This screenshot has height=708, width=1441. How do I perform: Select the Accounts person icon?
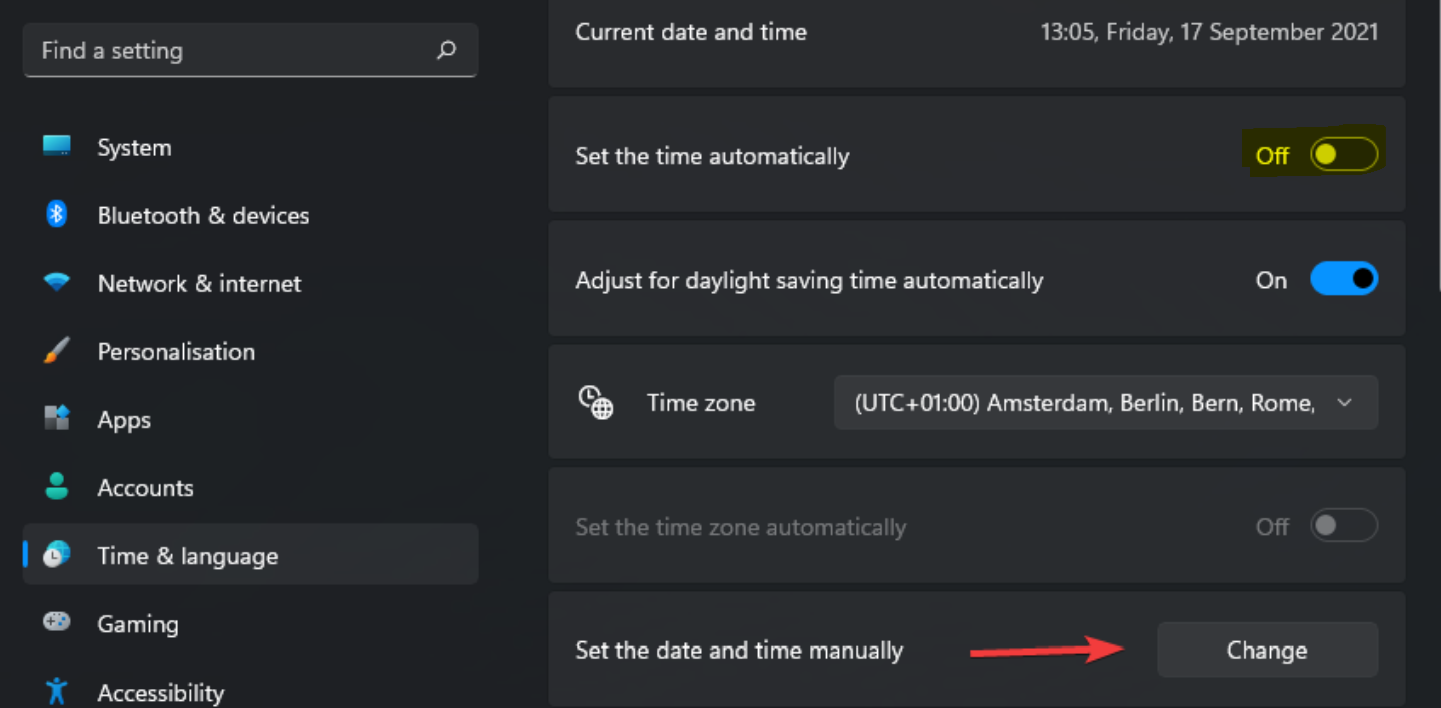click(57, 487)
